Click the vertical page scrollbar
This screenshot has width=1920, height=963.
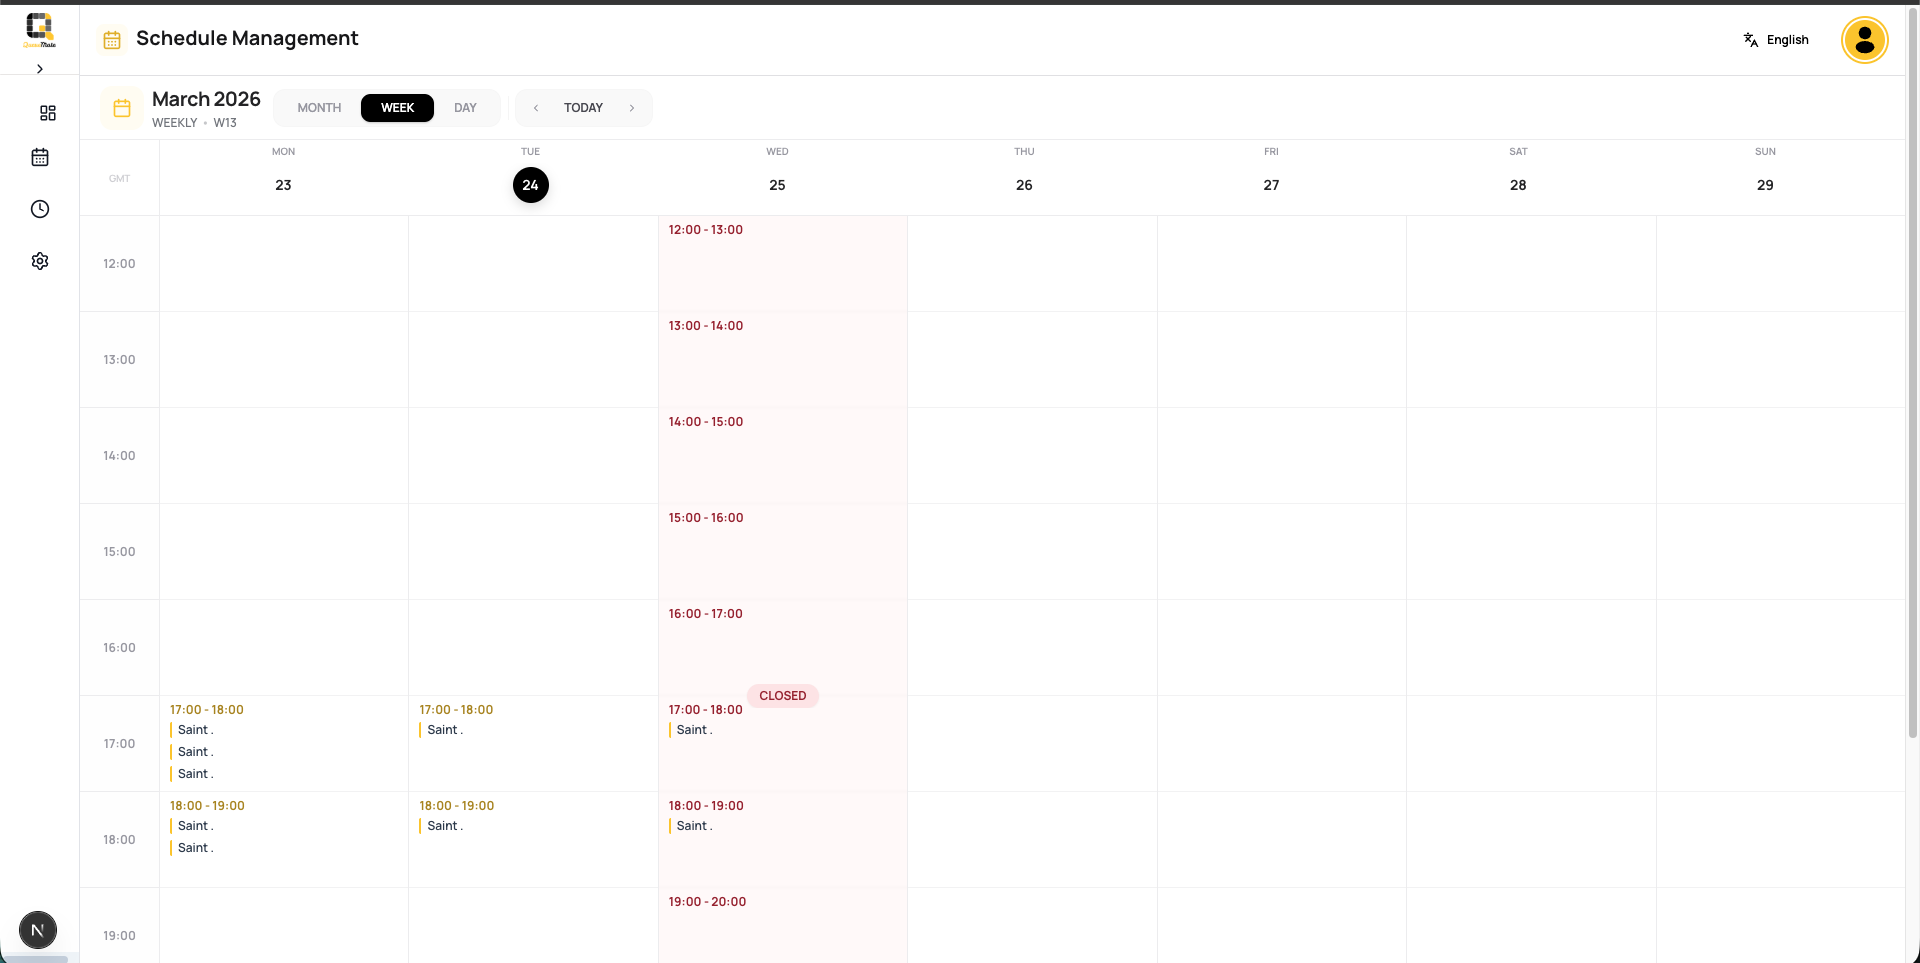coord(1912,400)
